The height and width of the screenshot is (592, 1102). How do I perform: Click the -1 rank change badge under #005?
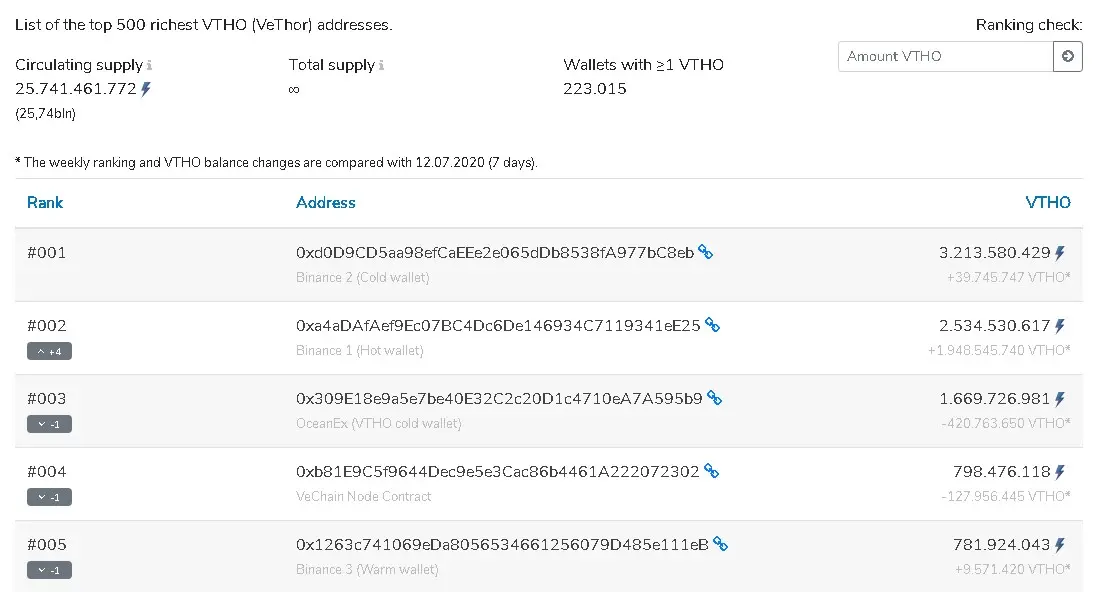(x=49, y=570)
